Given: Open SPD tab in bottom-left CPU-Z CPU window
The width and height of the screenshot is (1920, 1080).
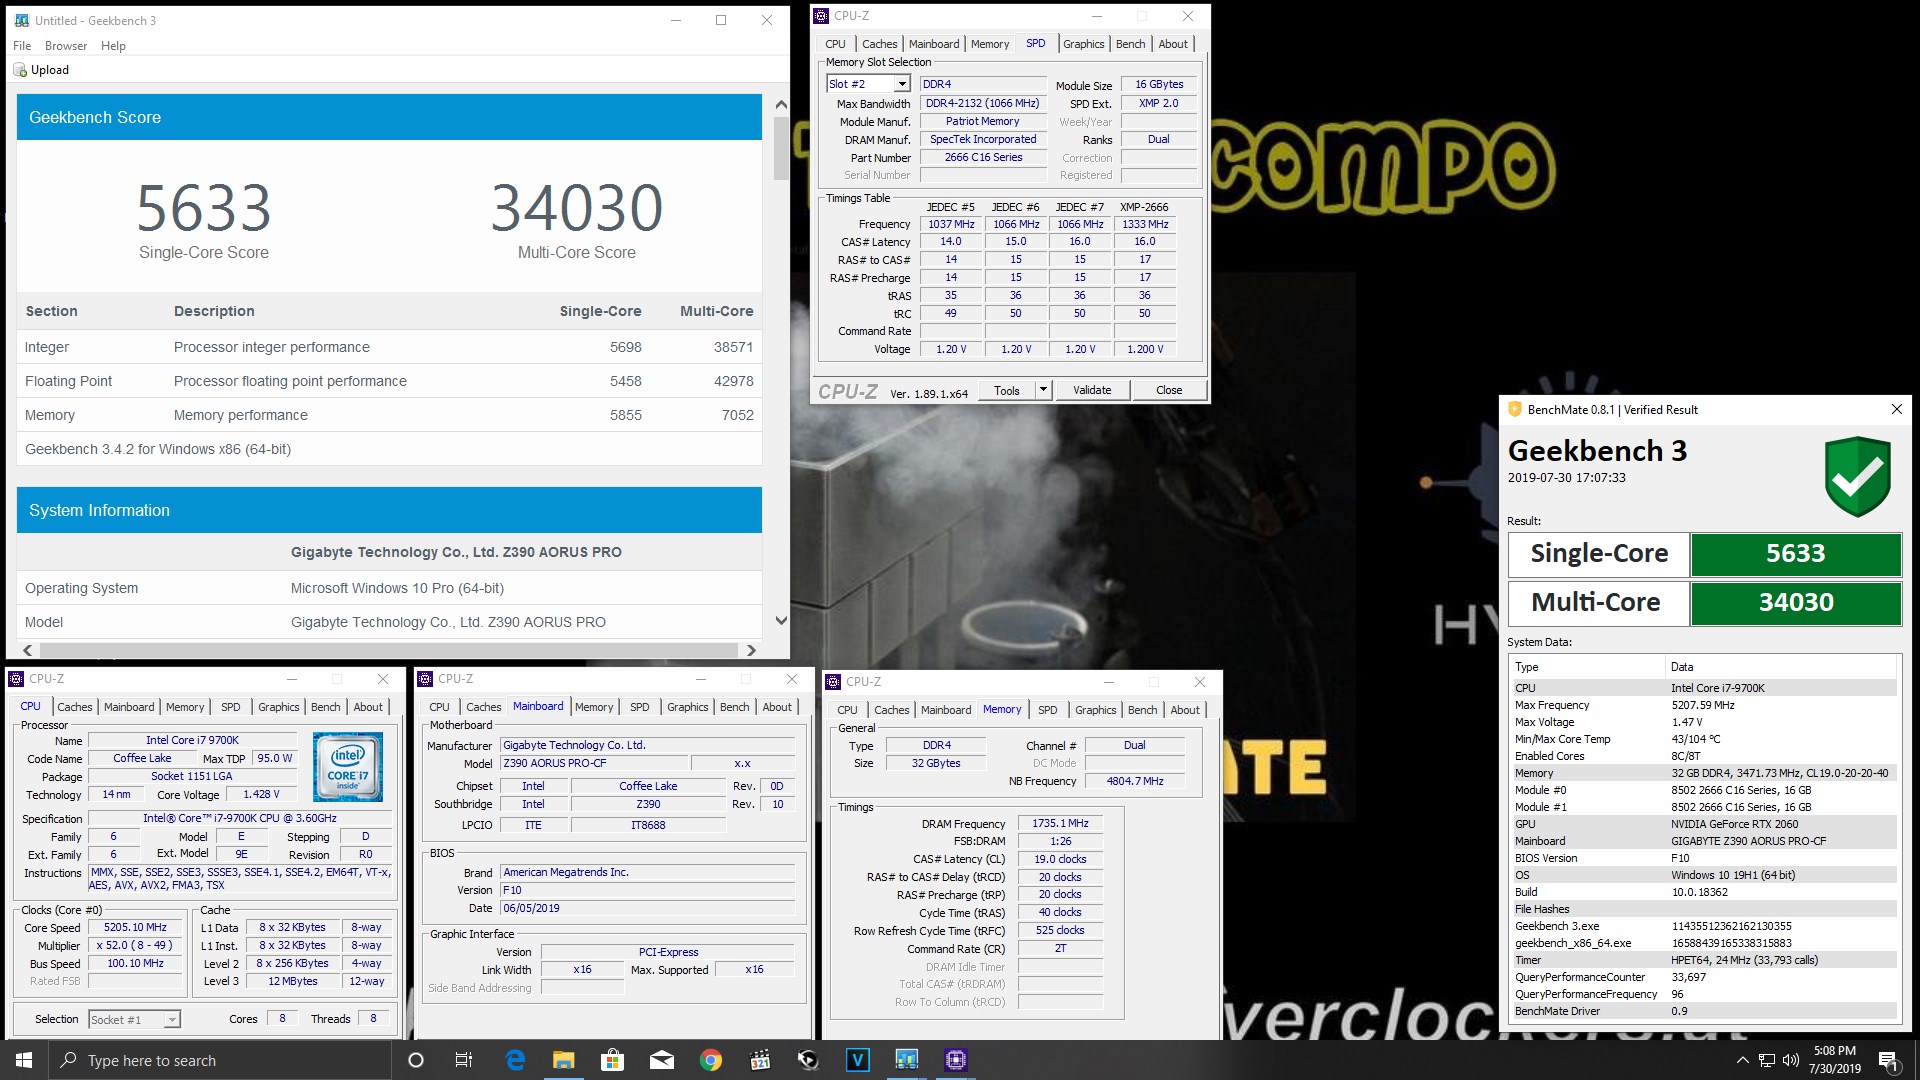Looking at the screenshot, I should tap(231, 707).
